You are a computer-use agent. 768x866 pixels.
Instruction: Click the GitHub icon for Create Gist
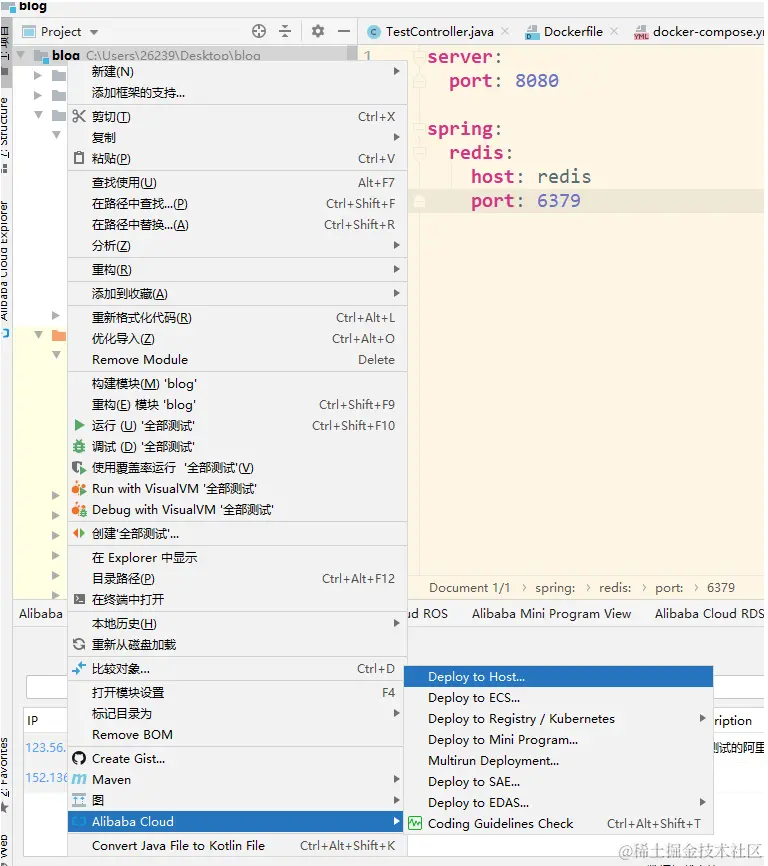(79, 758)
